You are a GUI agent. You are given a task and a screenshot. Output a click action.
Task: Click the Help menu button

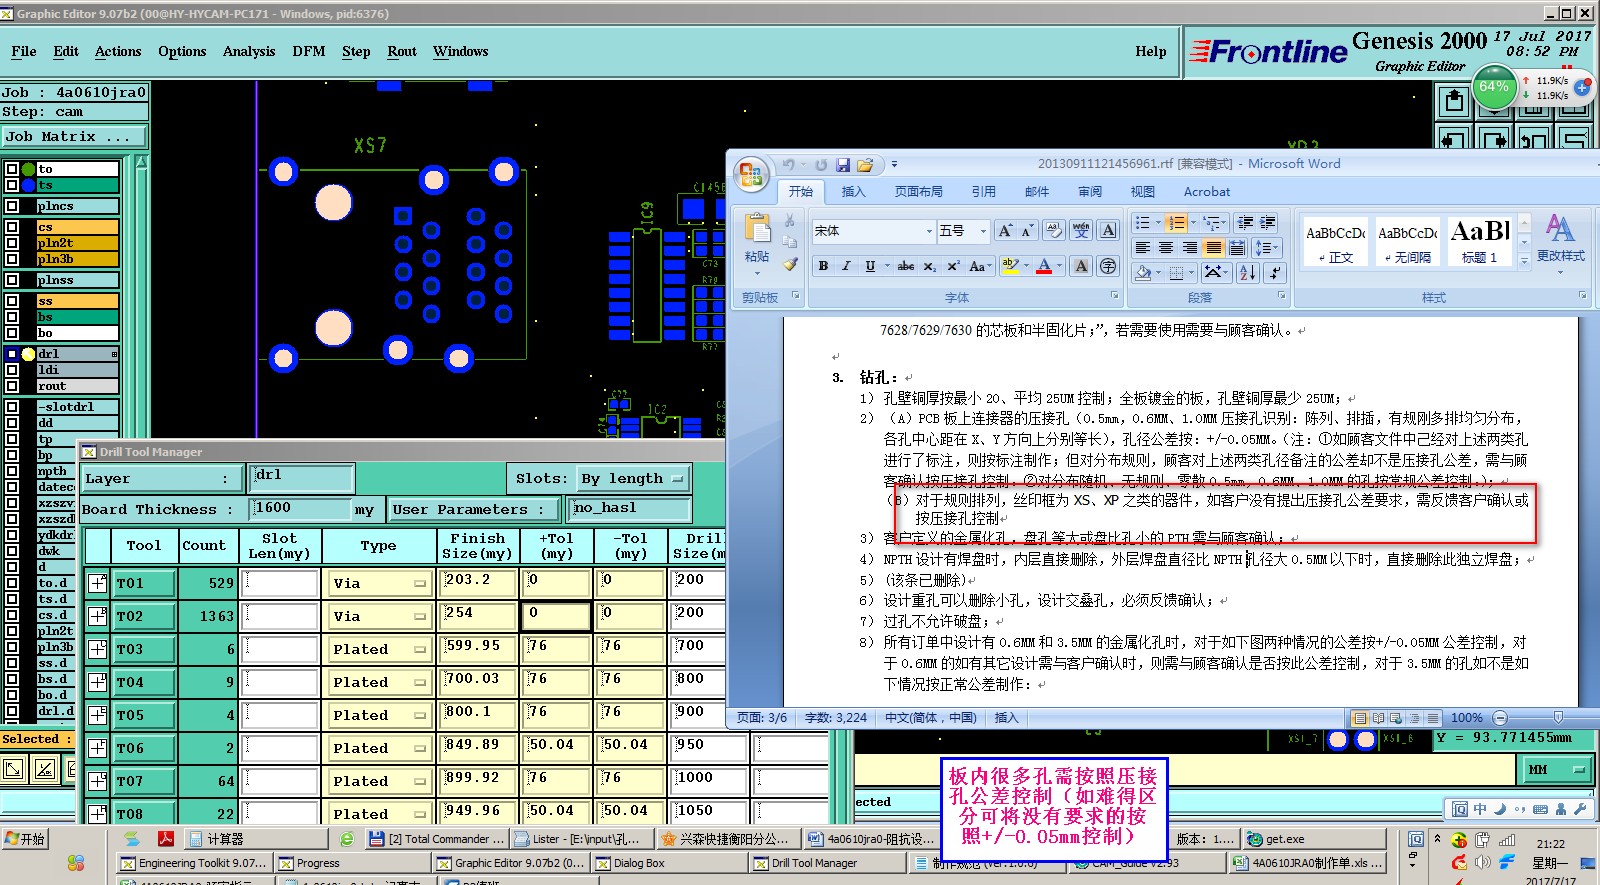(1150, 51)
